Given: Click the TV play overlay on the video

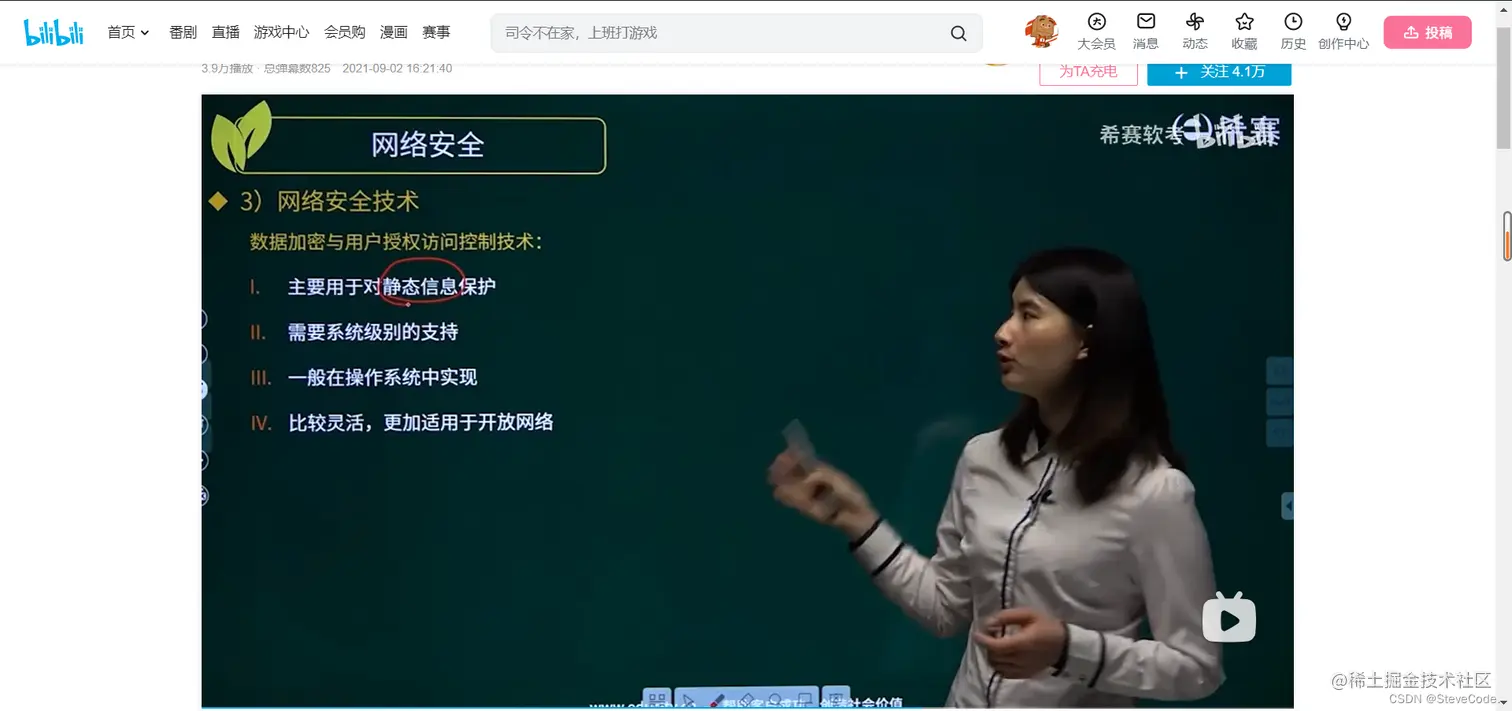Looking at the screenshot, I should (x=1229, y=617).
